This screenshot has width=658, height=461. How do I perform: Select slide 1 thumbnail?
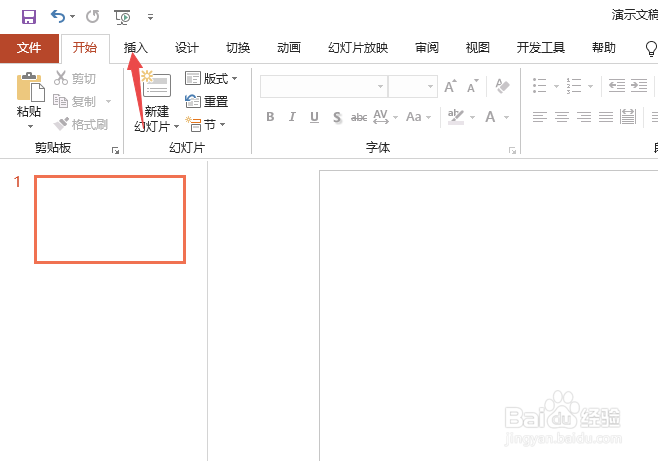[110, 219]
